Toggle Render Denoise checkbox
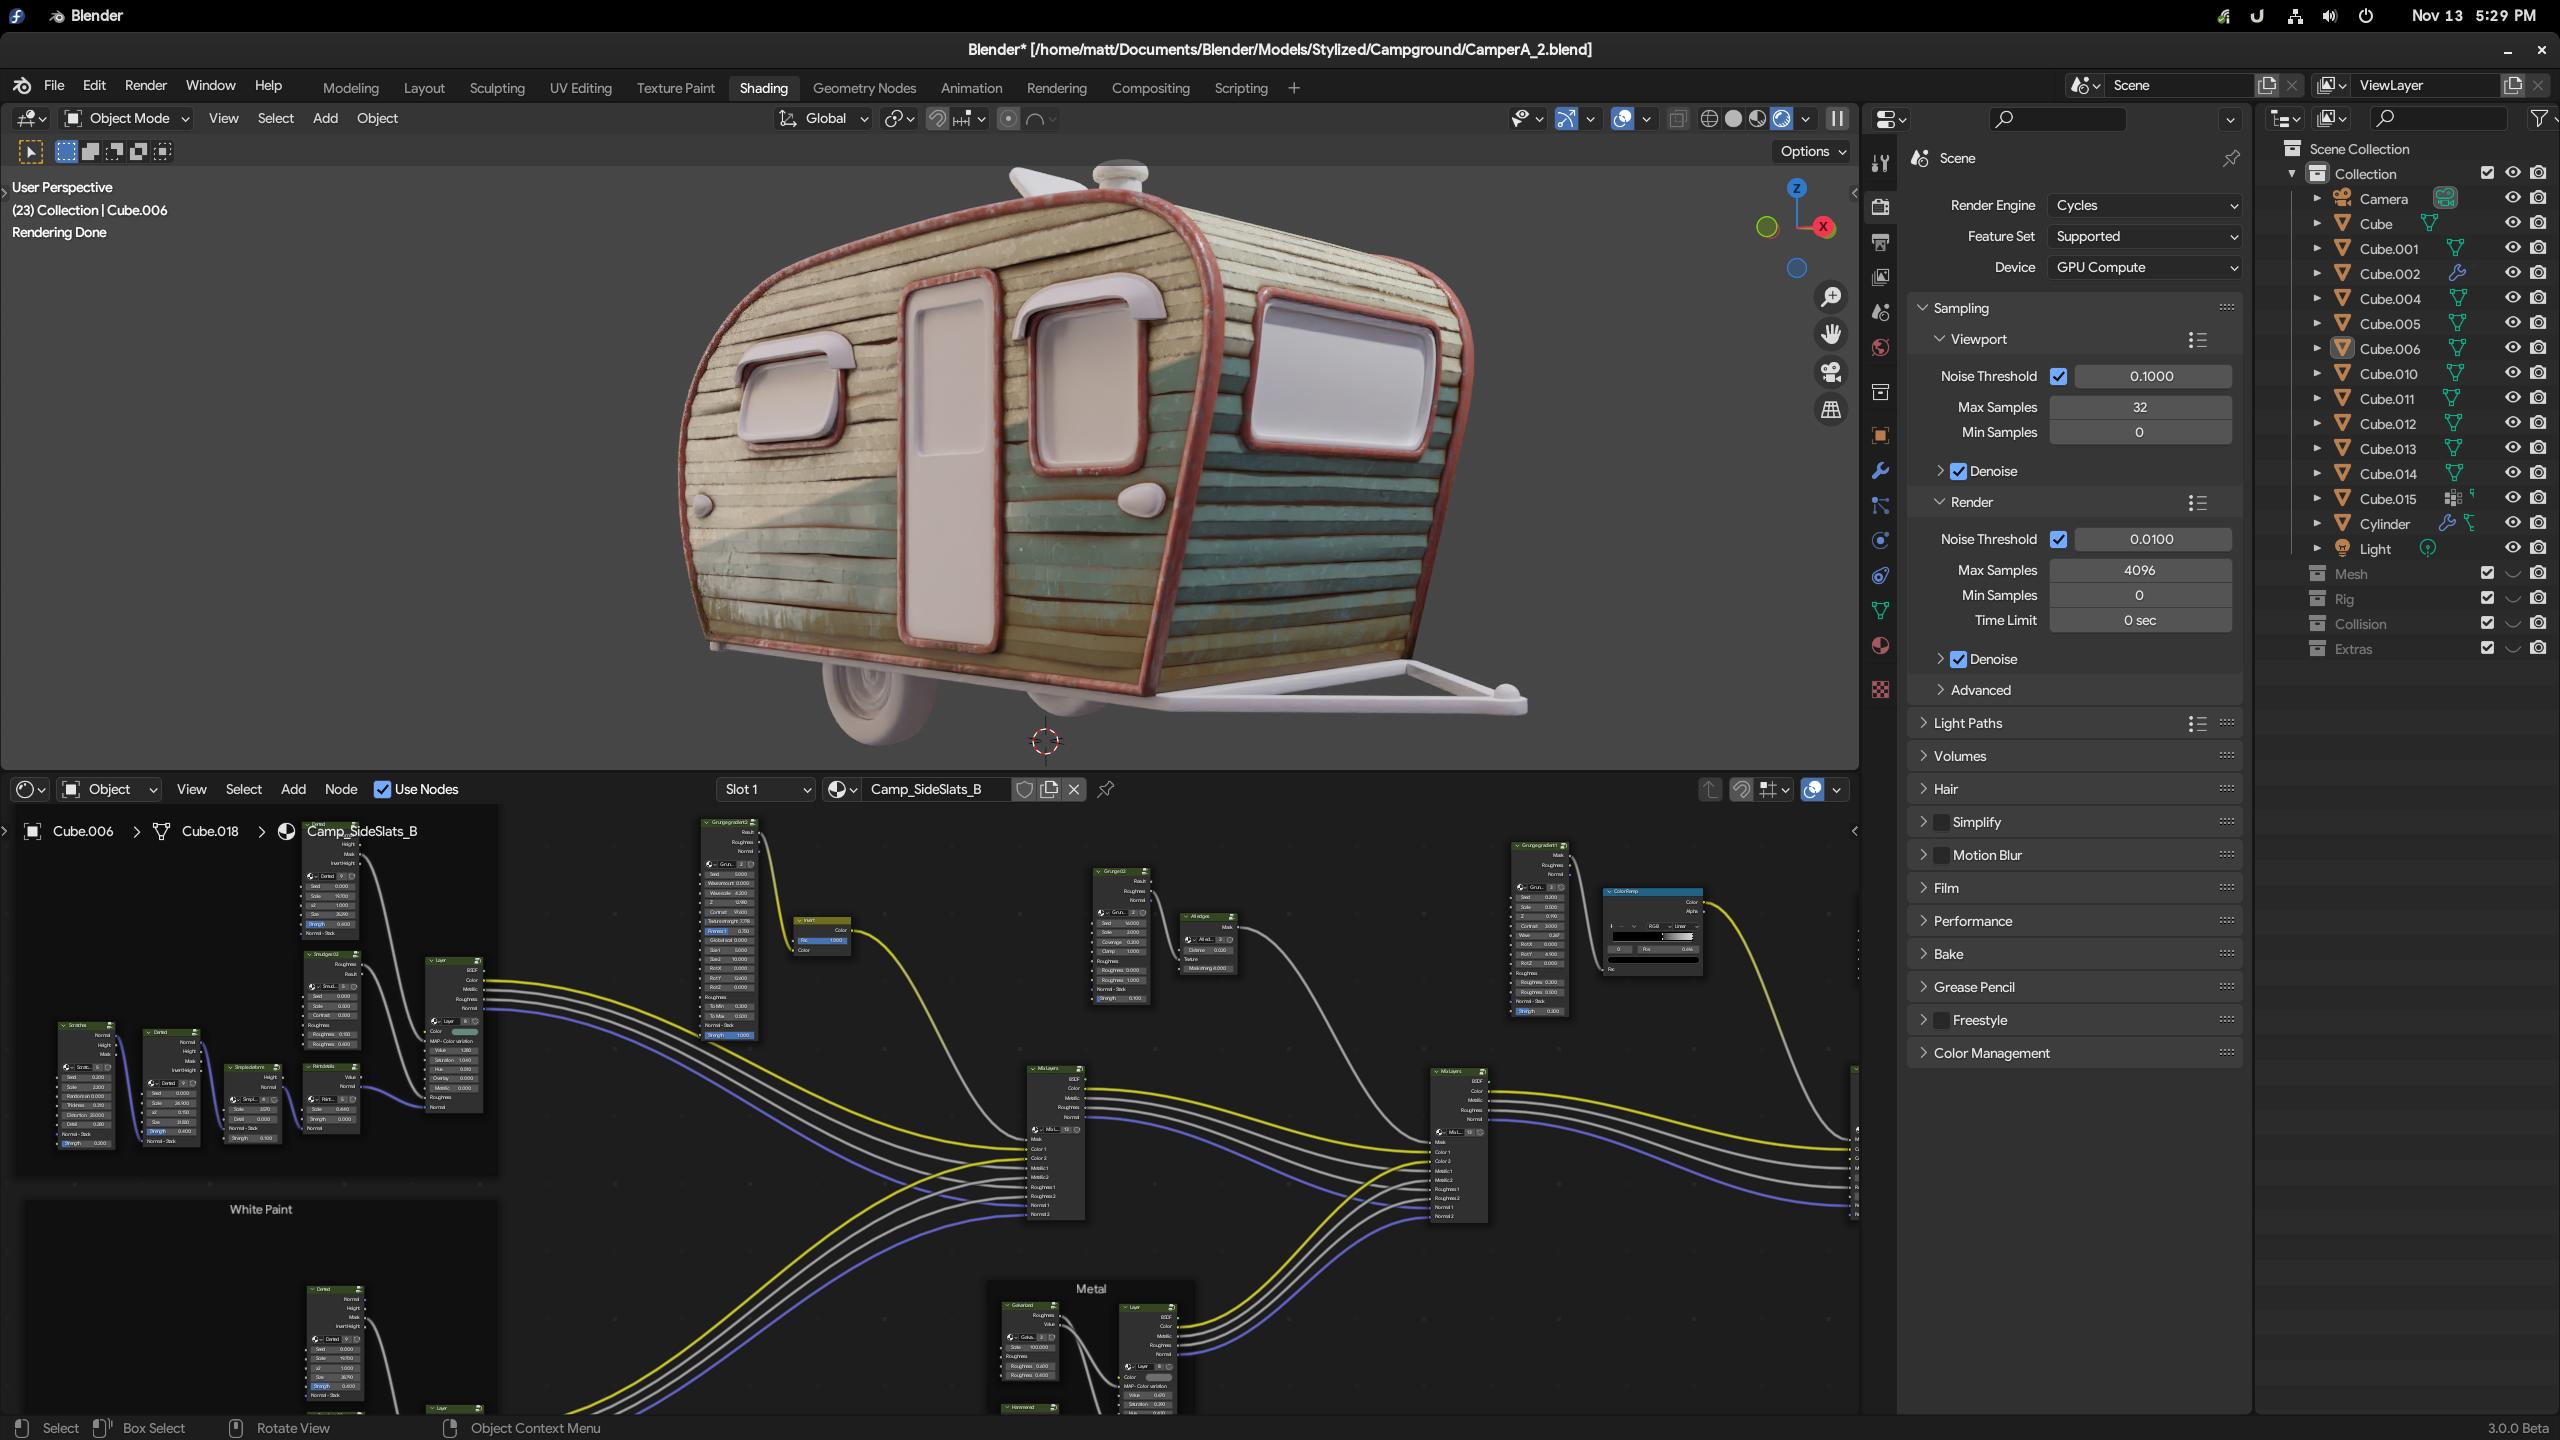 pos(1959,659)
